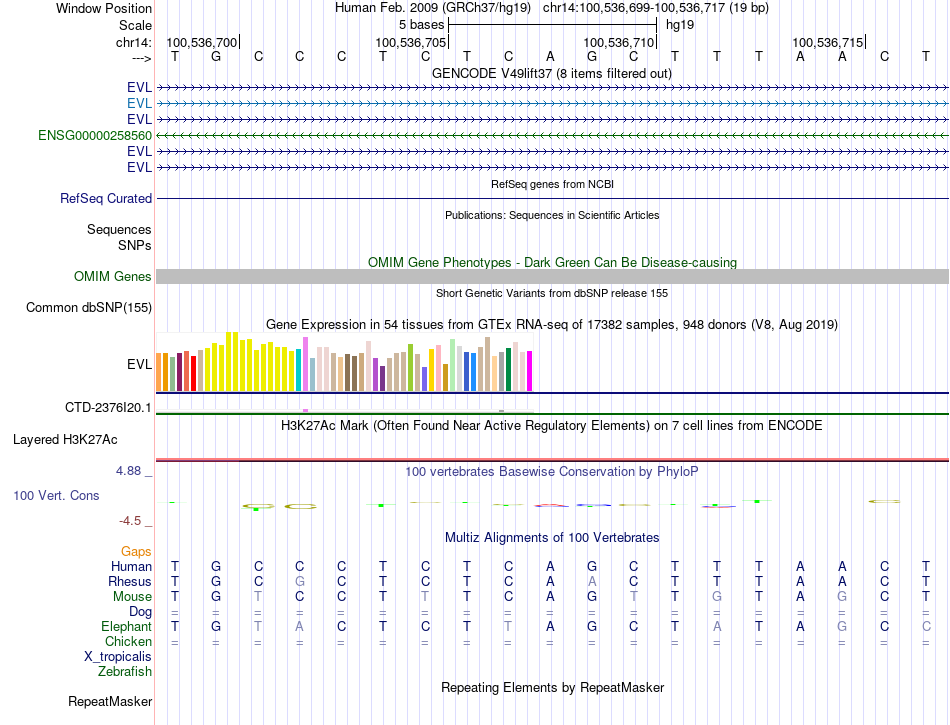Click the orange Gaps label
950x725 pixels.
(136, 551)
